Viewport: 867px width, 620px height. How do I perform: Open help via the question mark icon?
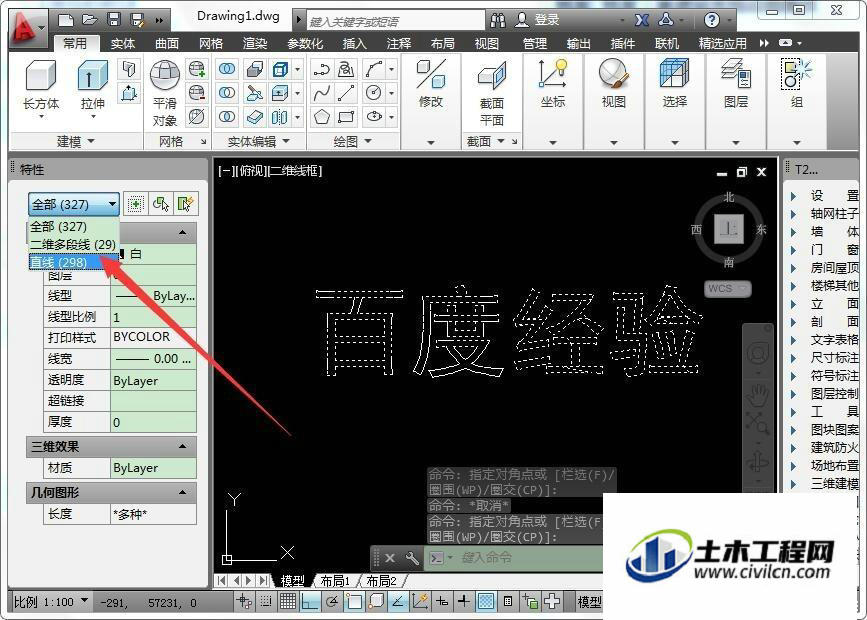[712, 20]
